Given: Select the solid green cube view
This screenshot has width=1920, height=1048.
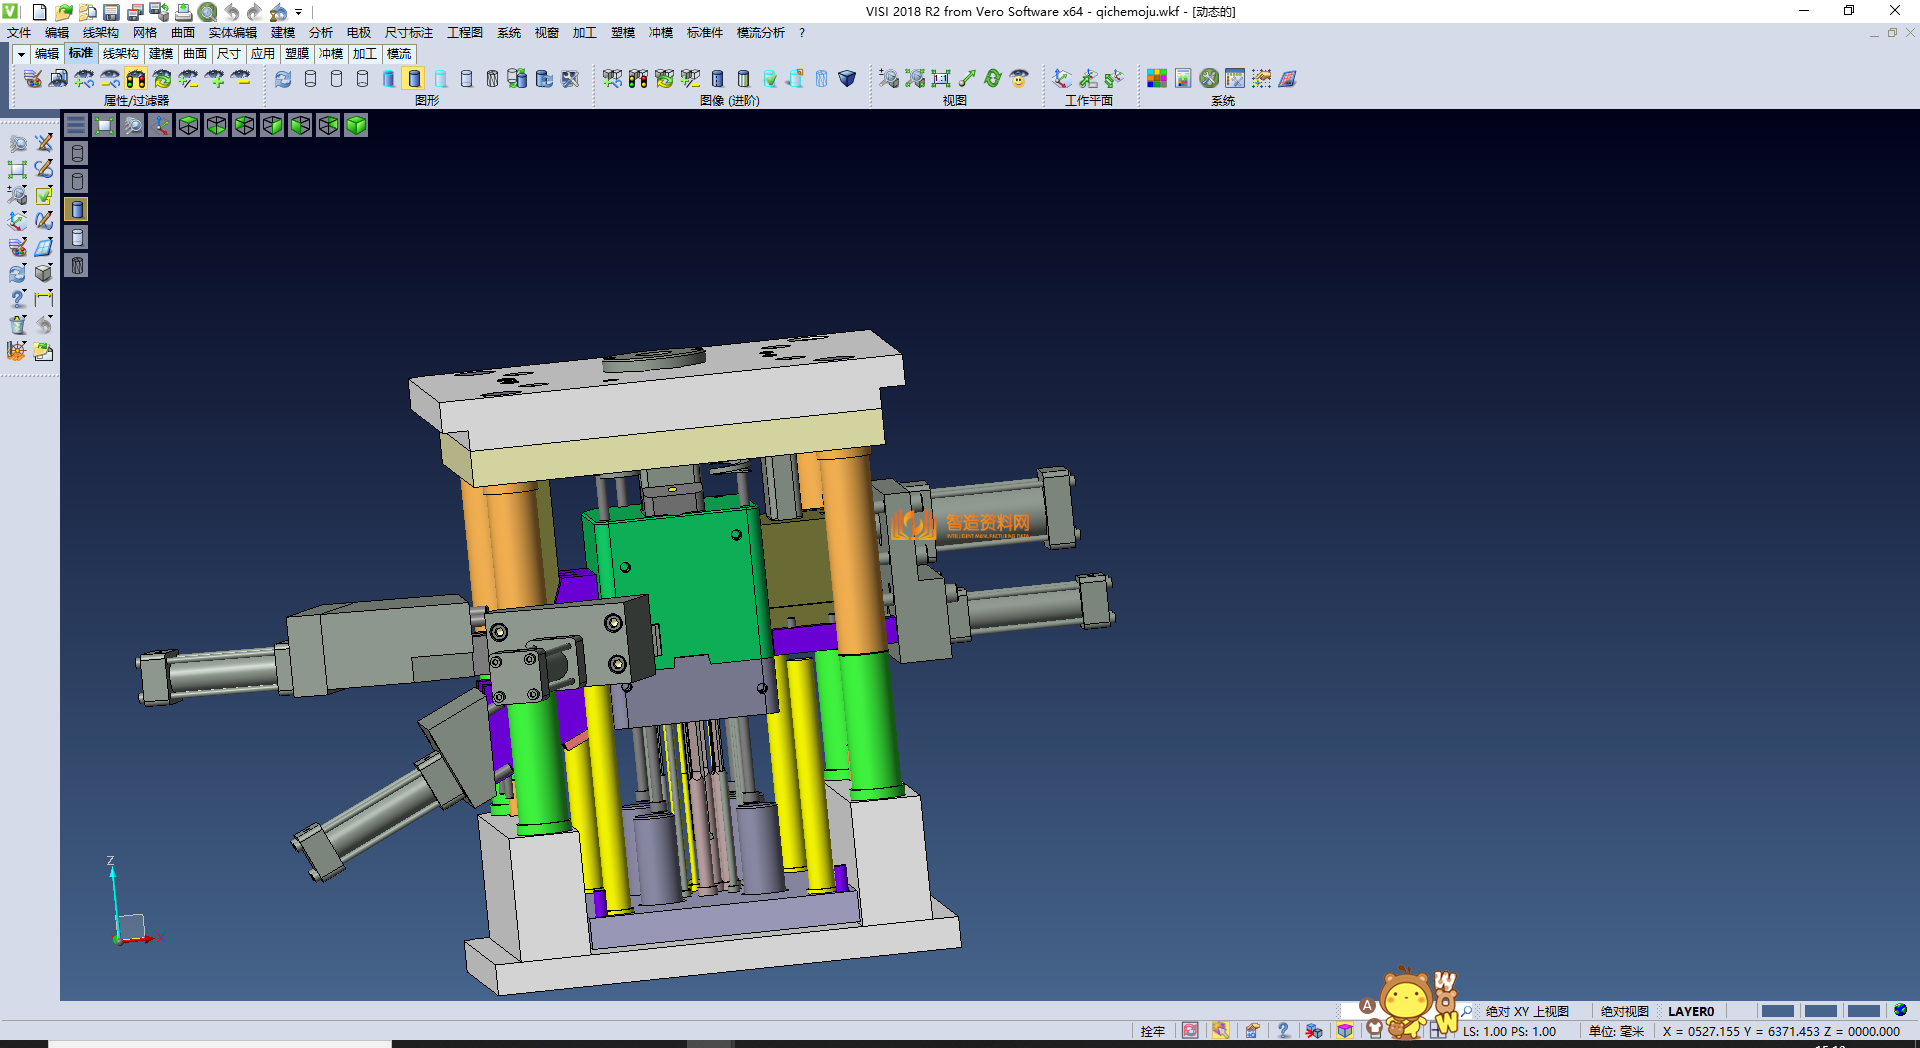Looking at the screenshot, I should [x=356, y=125].
